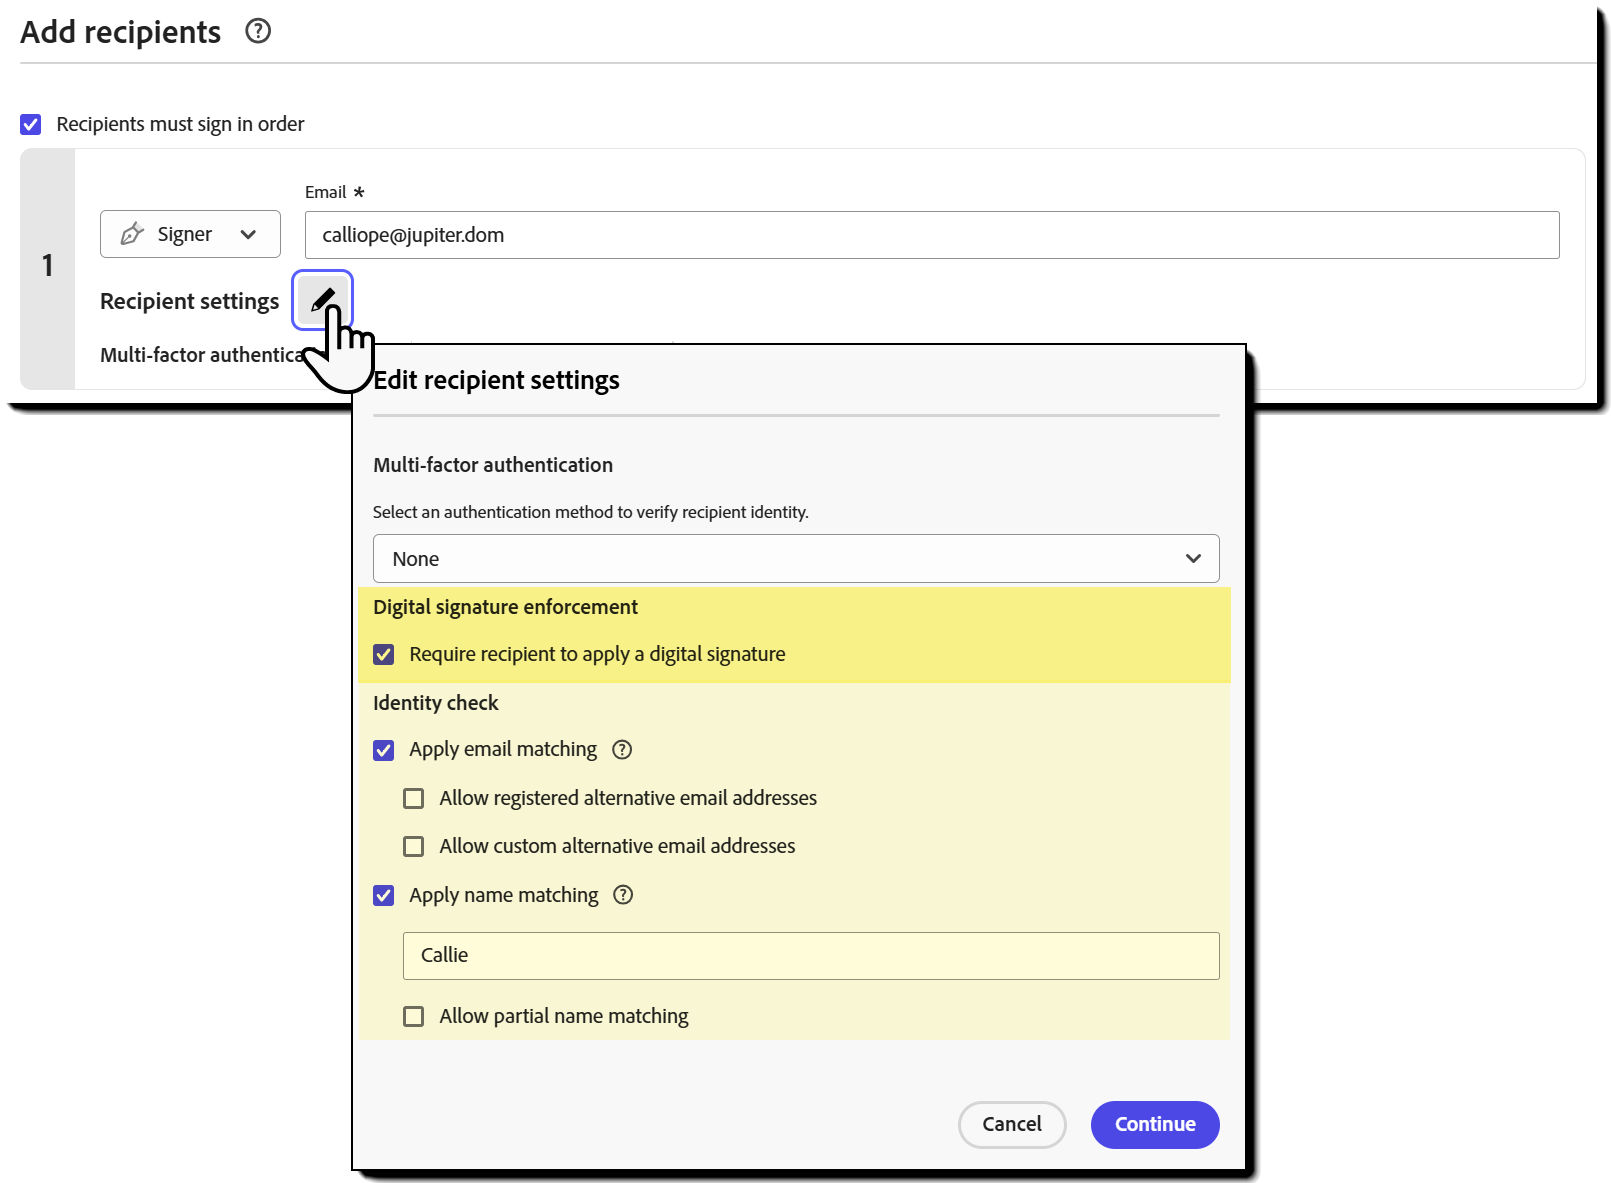
Task: Click the Cancel button
Action: 1011,1124
